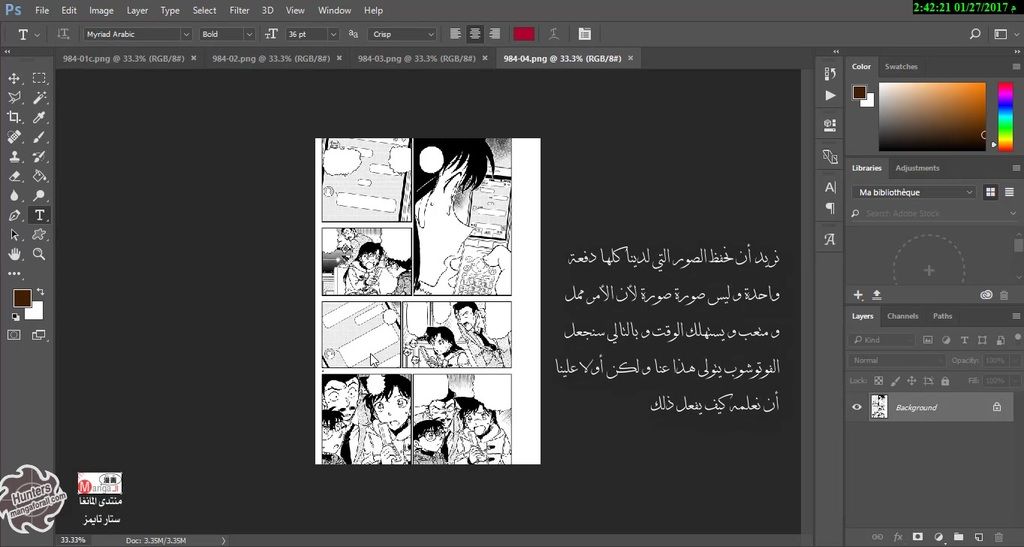Viewport: 1024px width, 547px height.
Task: Open the History panel icon
Action: 830,74
